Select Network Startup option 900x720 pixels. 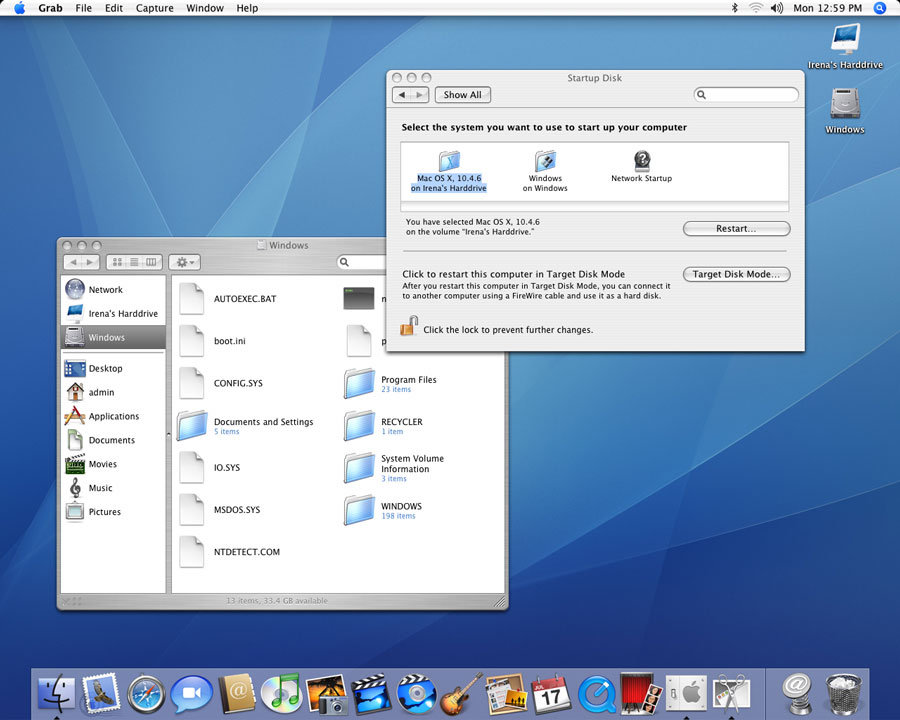click(x=641, y=167)
